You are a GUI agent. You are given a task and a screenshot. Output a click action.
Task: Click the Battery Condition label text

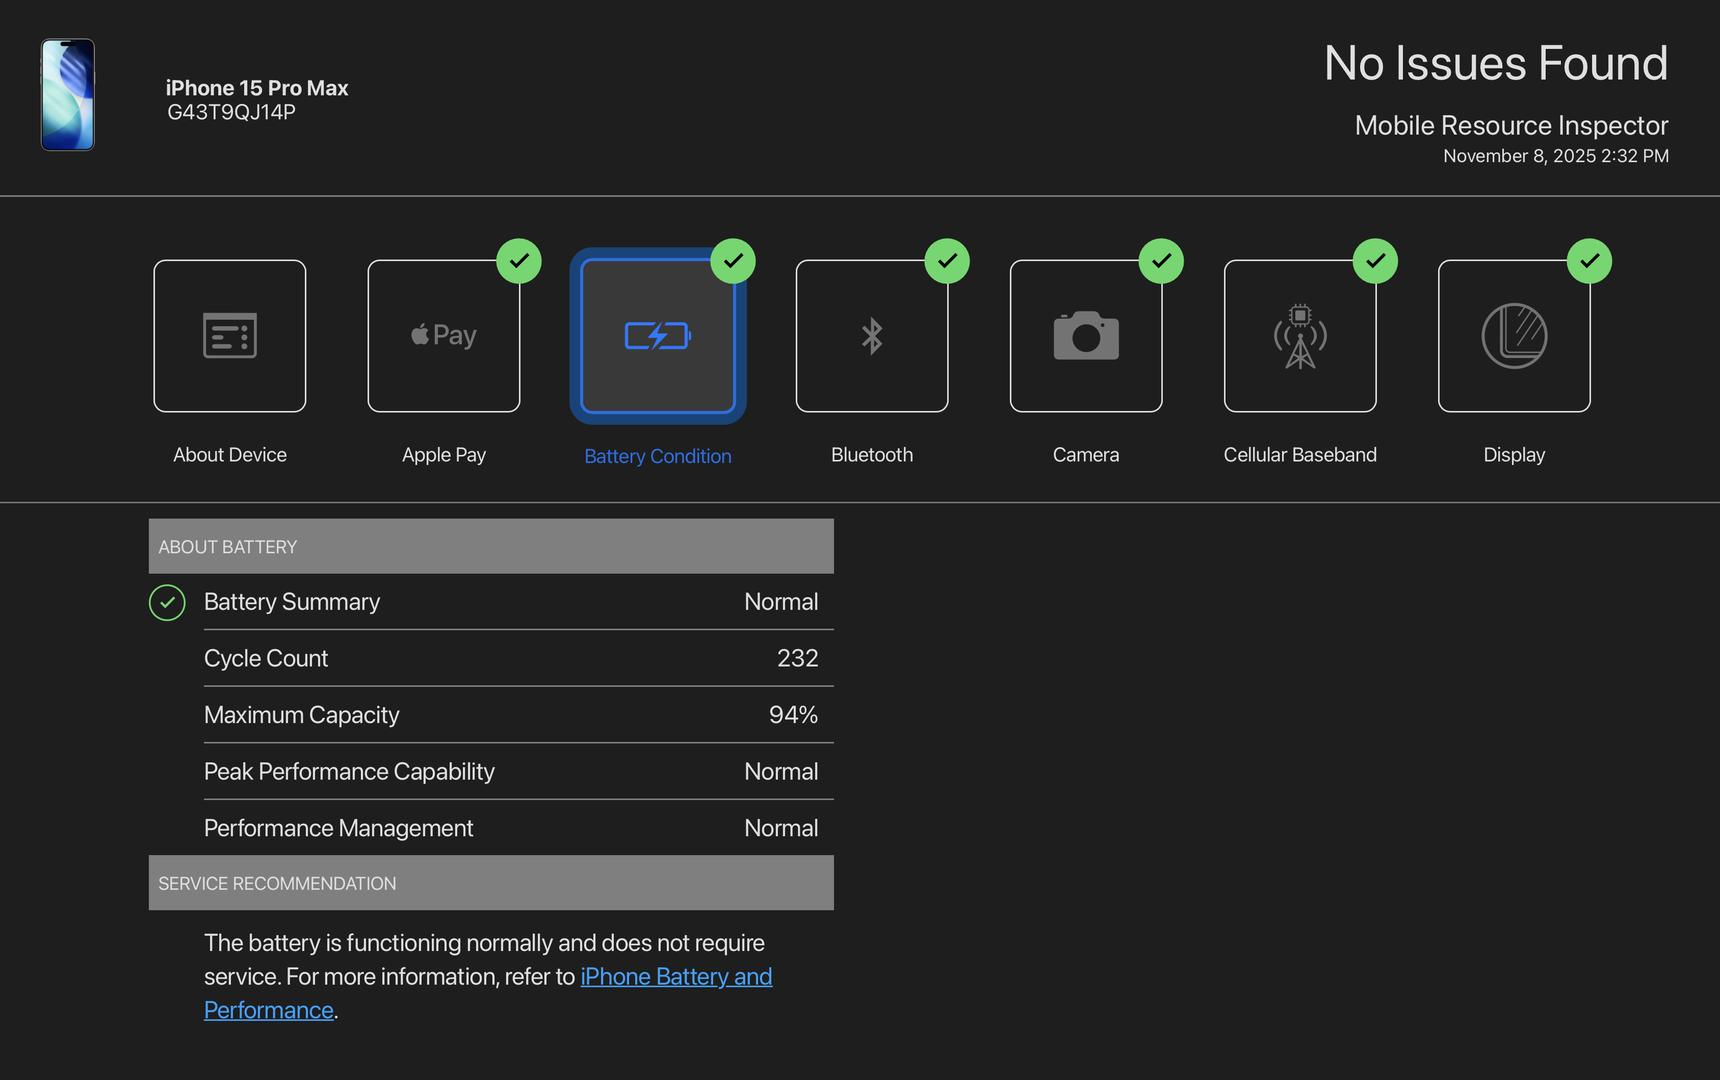[658, 456]
